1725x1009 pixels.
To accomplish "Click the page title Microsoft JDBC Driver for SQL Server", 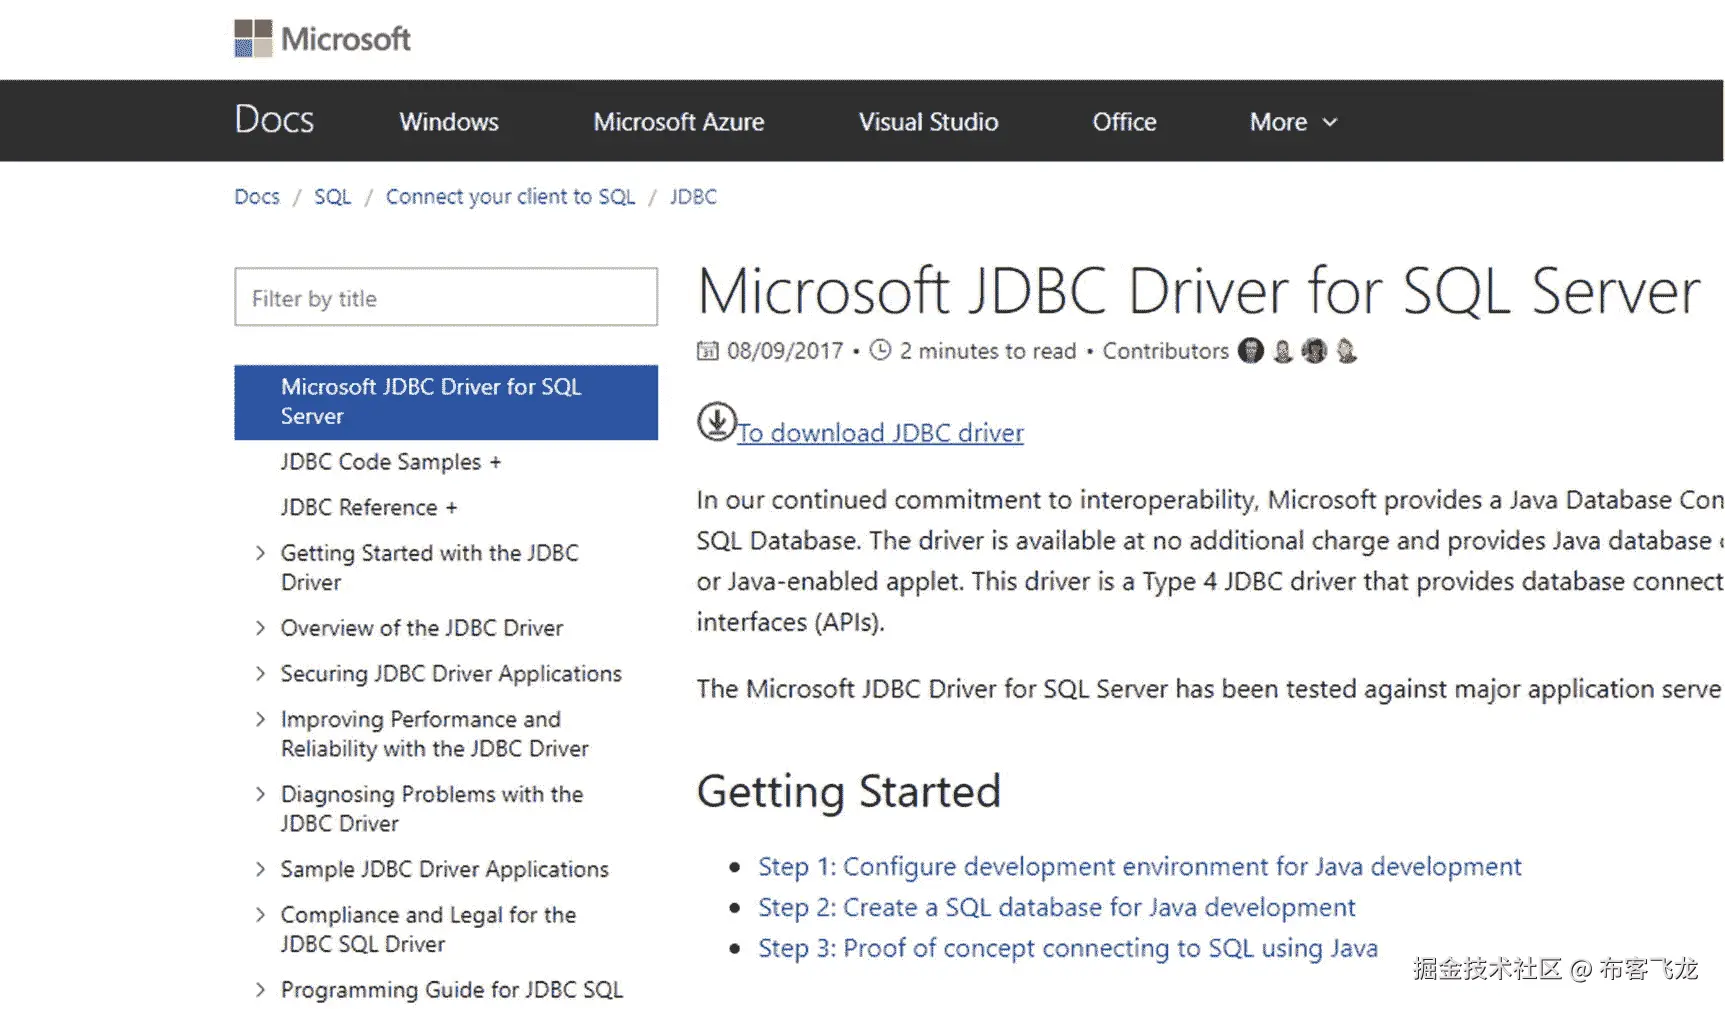I will pos(1198,291).
